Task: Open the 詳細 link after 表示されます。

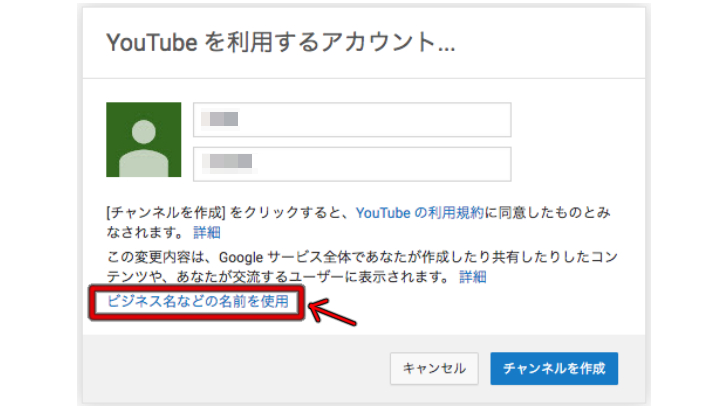Action: [x=473, y=277]
